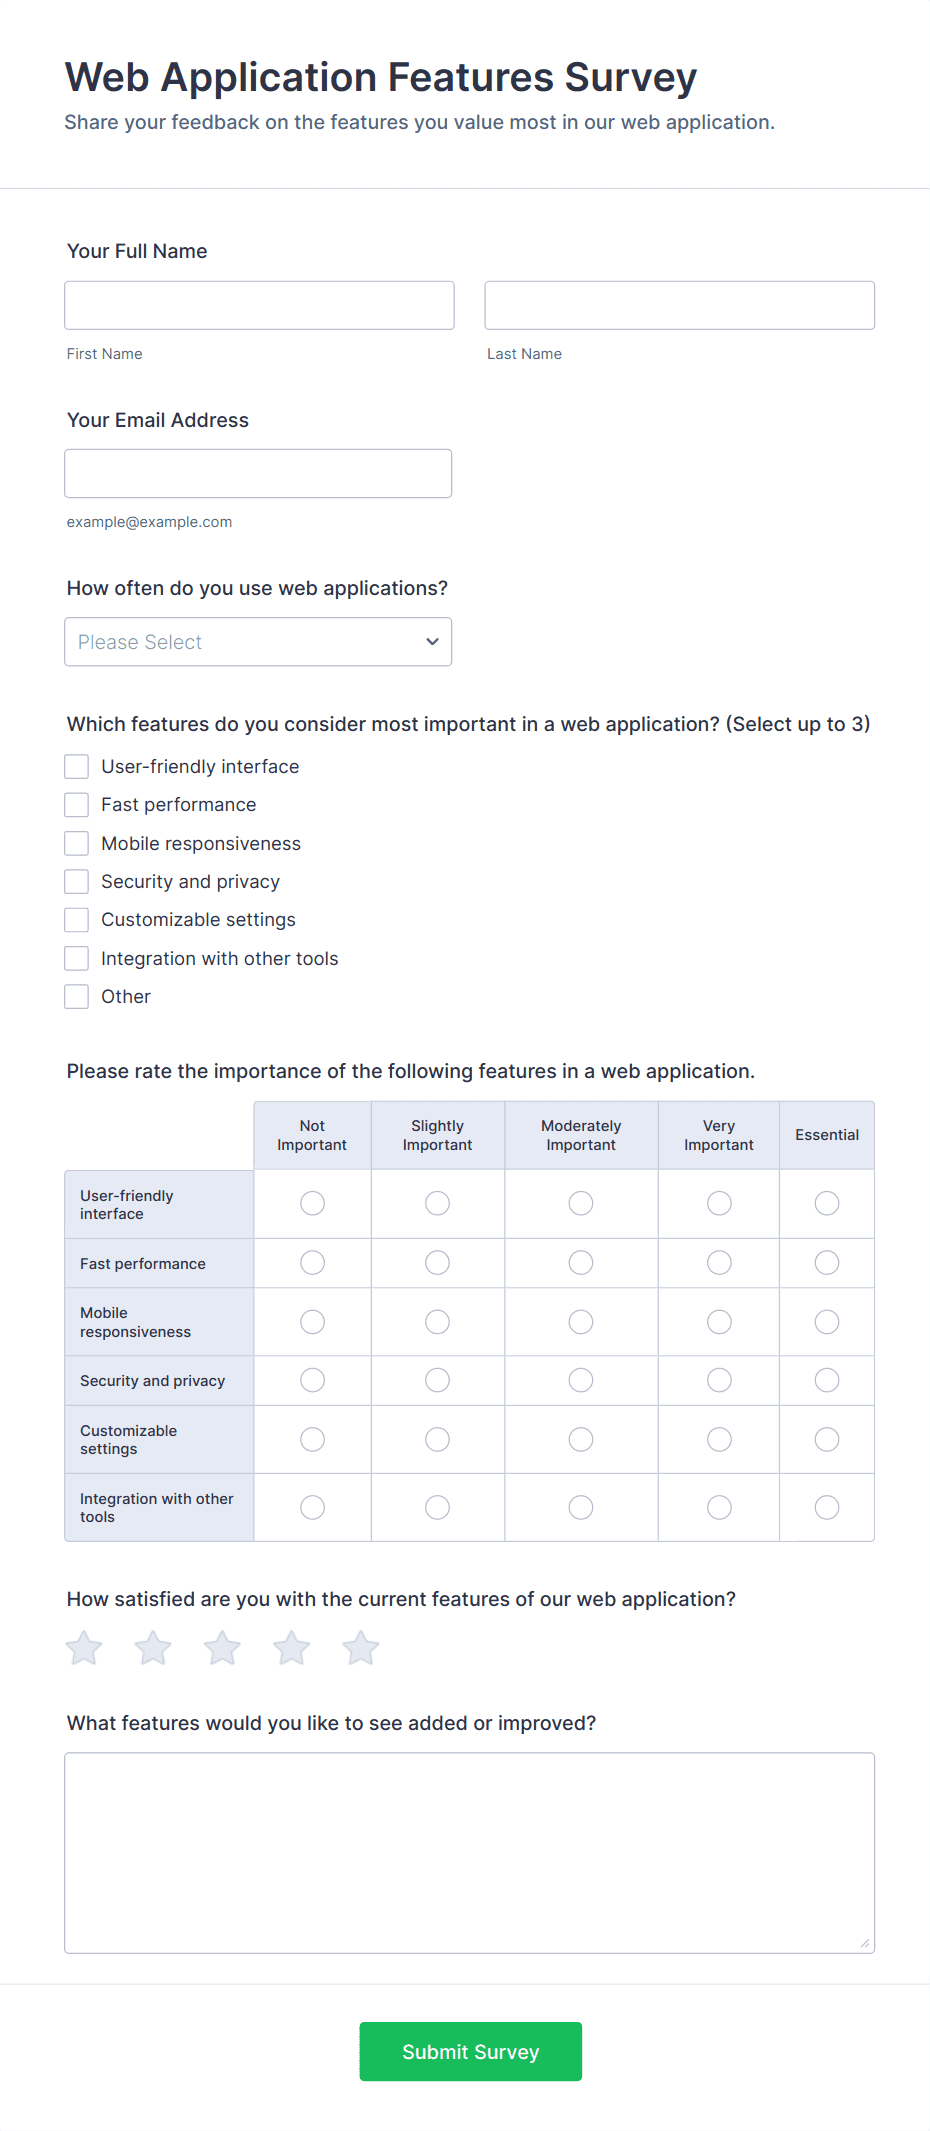Check the Fast performance checkbox

76,804
